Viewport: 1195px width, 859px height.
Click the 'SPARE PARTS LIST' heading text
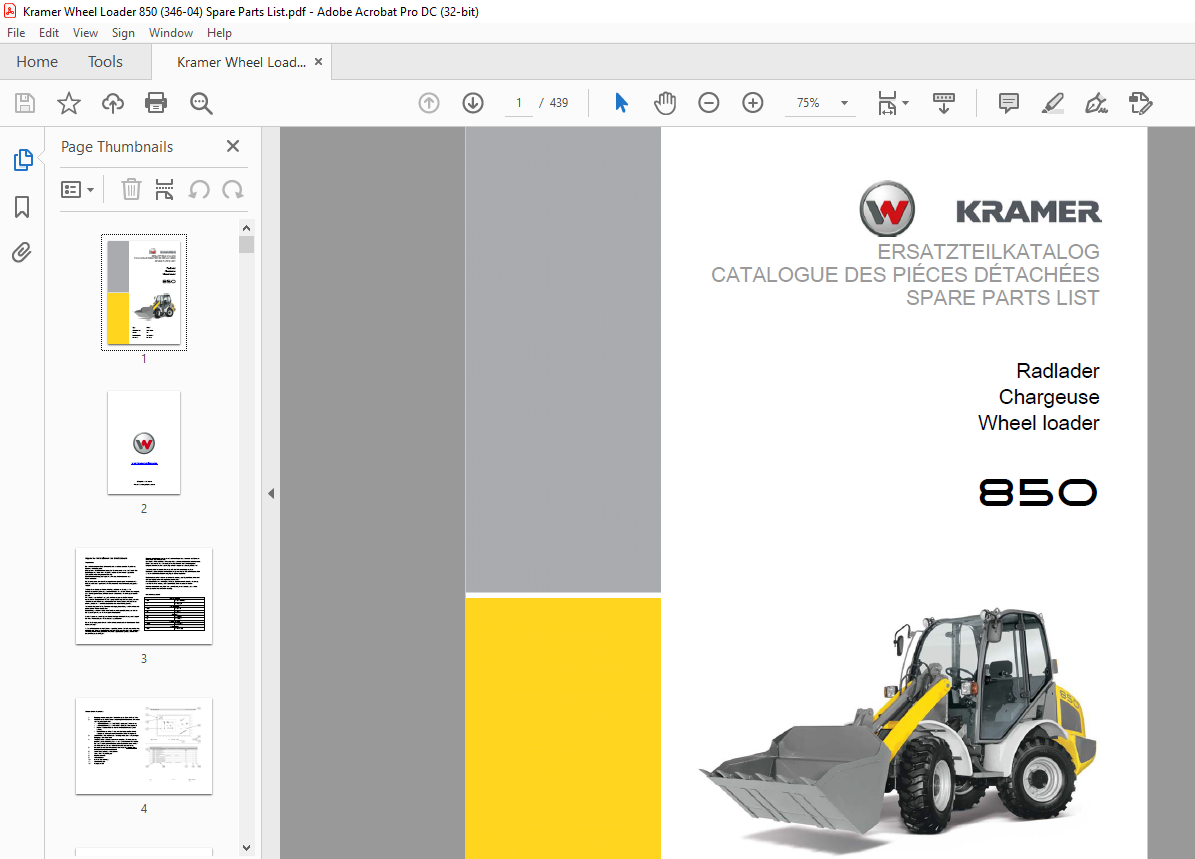click(1002, 298)
